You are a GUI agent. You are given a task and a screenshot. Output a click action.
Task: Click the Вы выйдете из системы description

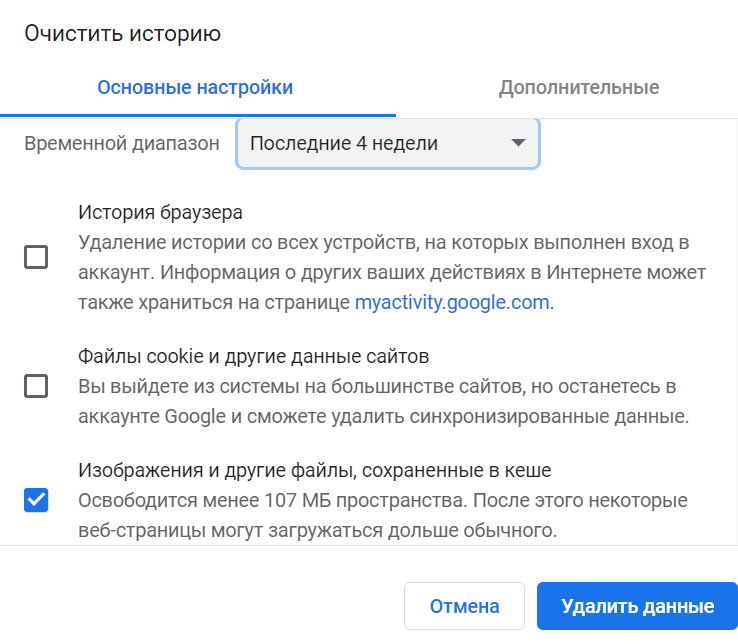coord(383,402)
